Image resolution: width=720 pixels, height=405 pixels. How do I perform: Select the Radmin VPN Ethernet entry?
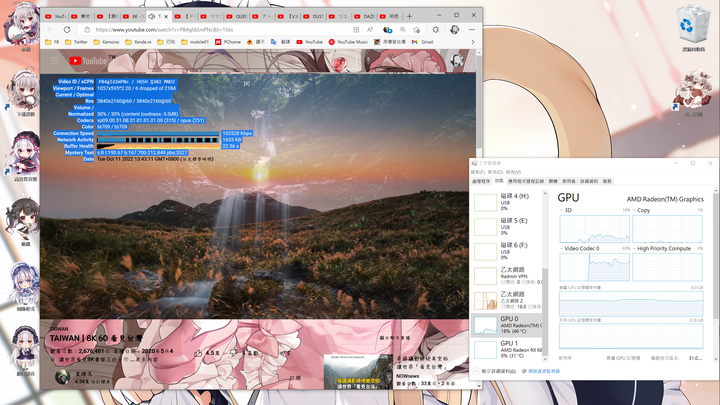point(507,276)
